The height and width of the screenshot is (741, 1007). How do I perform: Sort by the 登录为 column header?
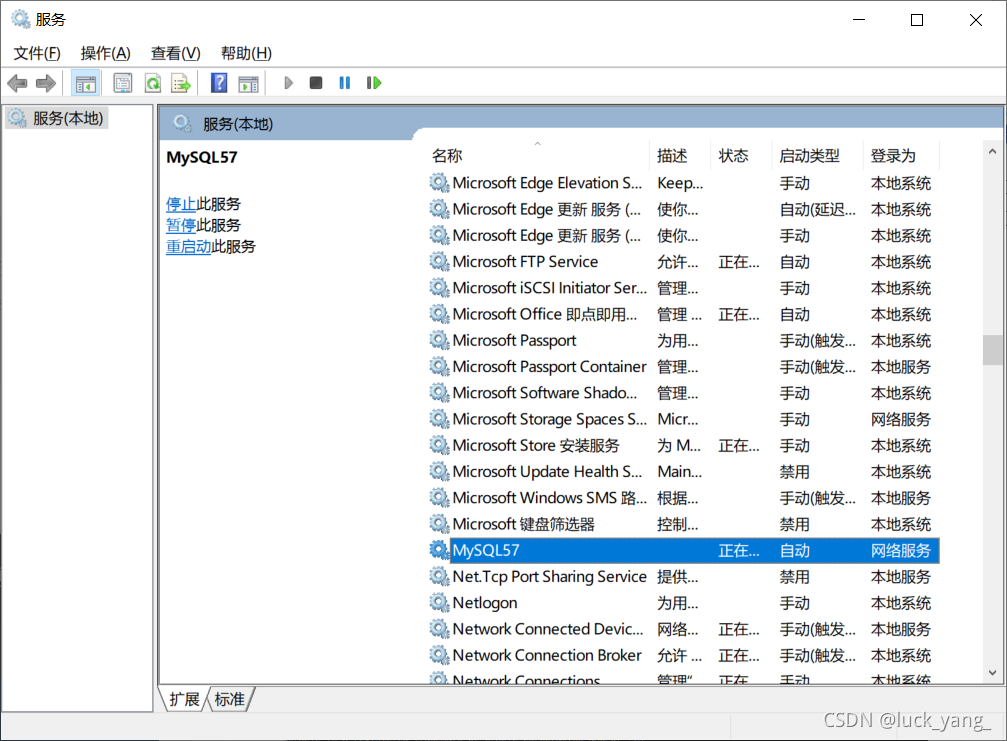[901, 155]
